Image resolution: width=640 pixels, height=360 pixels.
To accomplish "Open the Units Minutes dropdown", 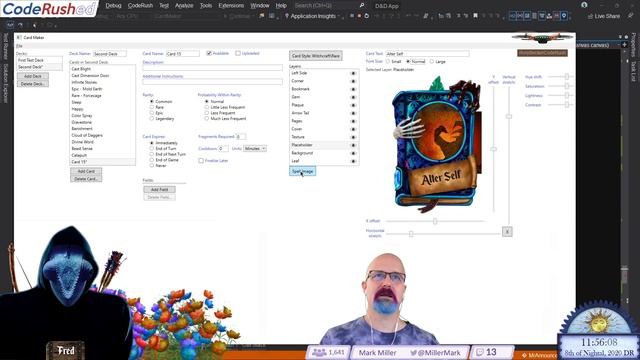I will 255,149.
